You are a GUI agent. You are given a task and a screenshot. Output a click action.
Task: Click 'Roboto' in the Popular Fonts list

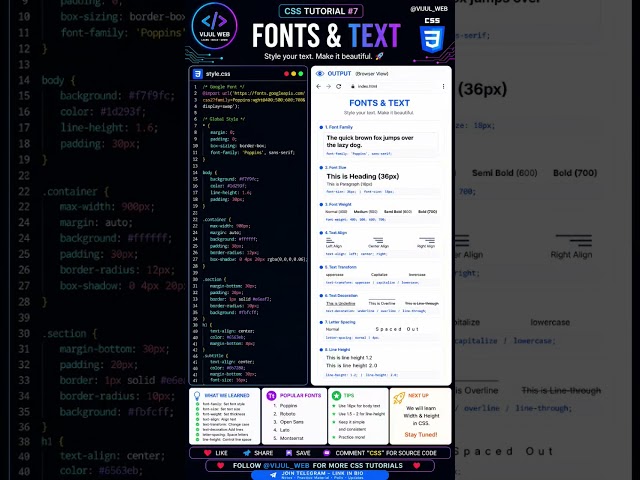coord(288,414)
